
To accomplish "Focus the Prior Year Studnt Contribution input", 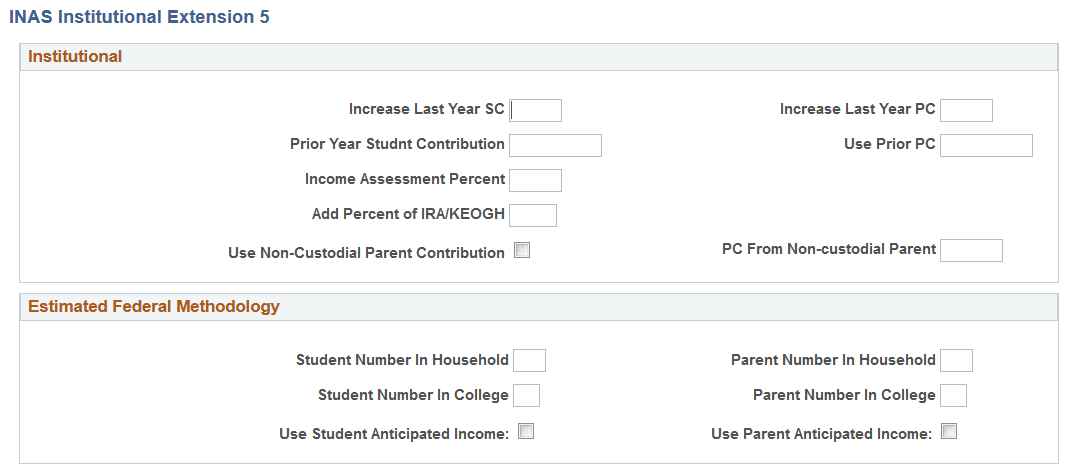I will pos(555,145).
